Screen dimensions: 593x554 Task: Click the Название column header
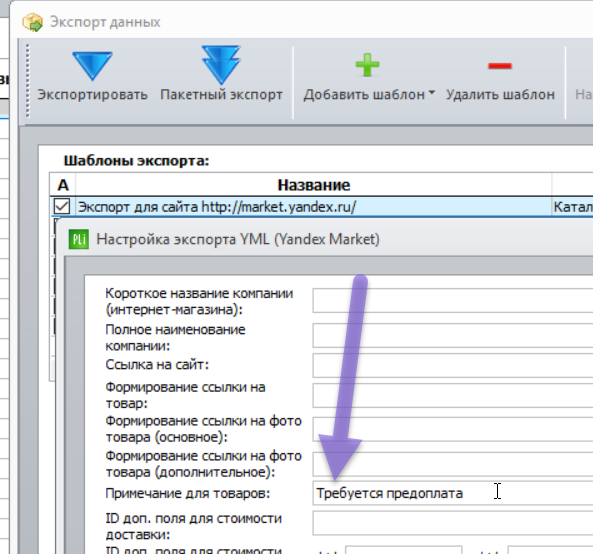click(x=314, y=185)
